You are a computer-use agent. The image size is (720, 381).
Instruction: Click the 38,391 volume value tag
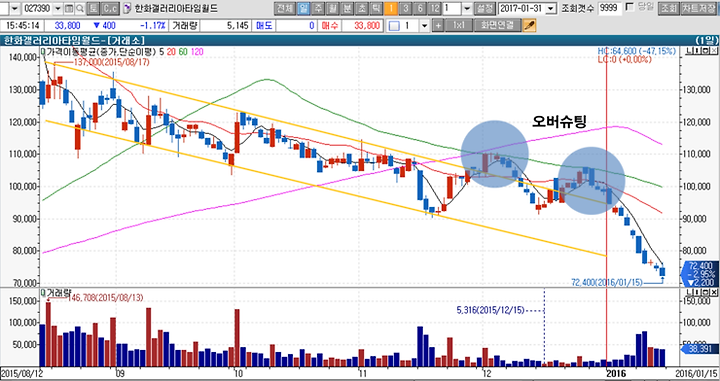click(701, 349)
